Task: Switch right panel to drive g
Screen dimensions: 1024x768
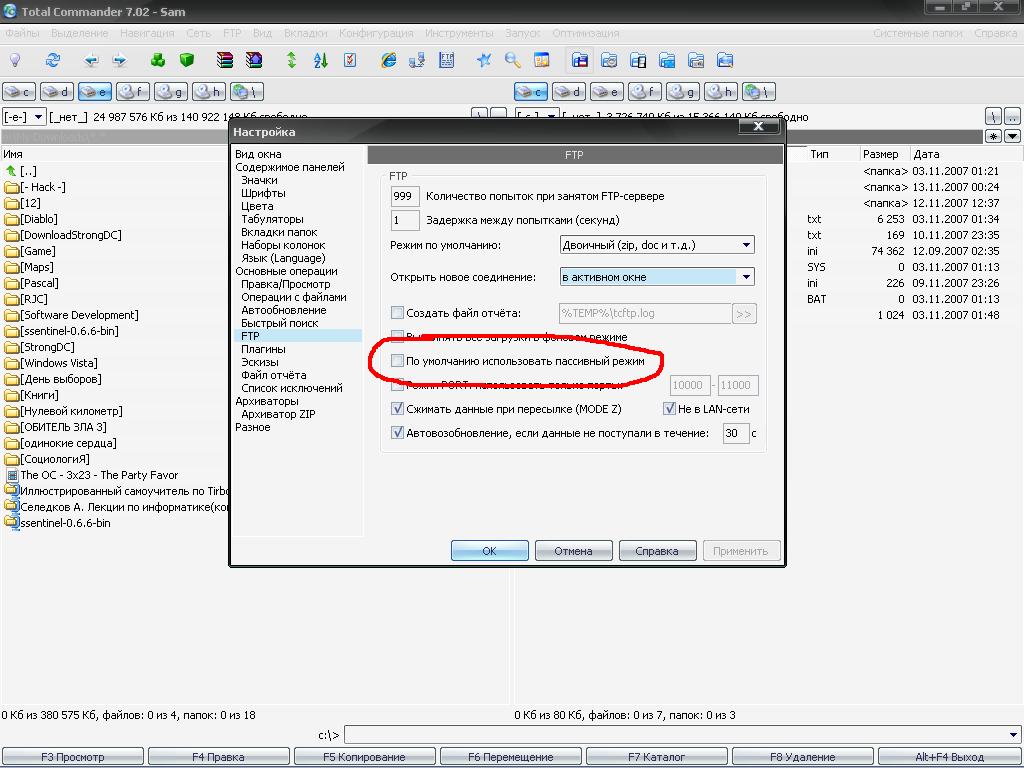Action: click(682, 91)
